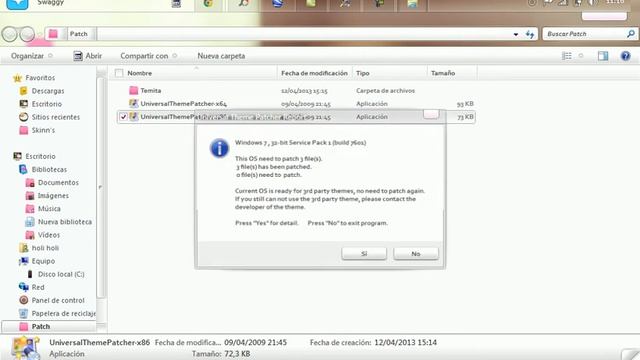Image resolution: width=640 pixels, height=360 pixels.
Task: Go forward with the navigation button
Action: (27, 34)
